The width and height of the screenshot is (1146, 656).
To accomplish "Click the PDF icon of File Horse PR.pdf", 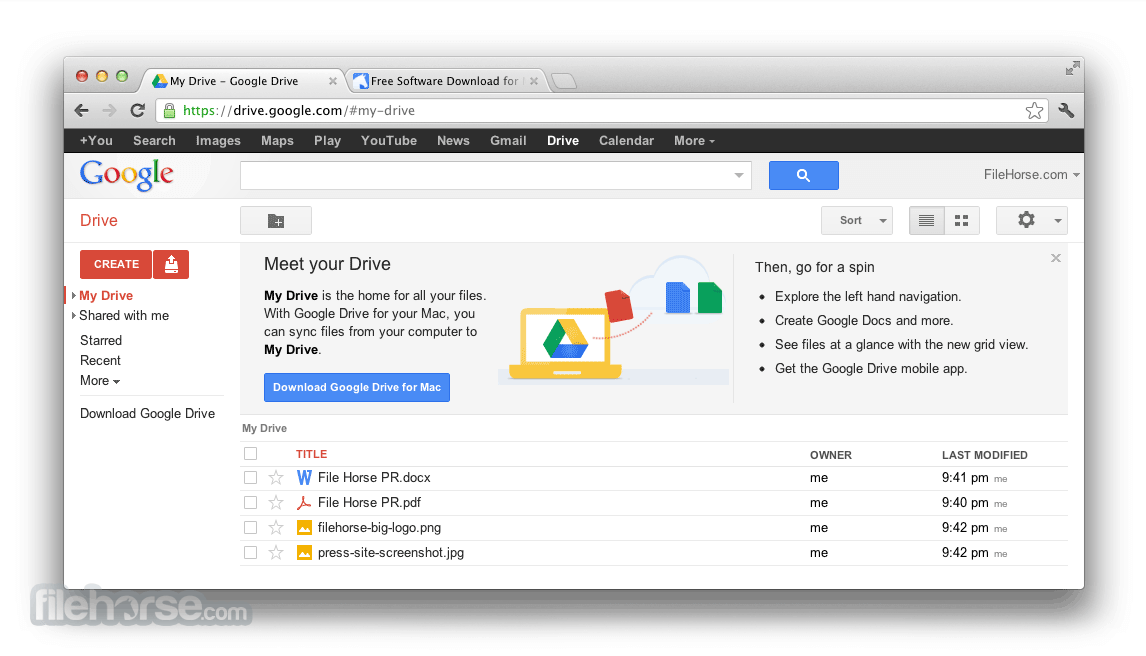I will point(304,503).
